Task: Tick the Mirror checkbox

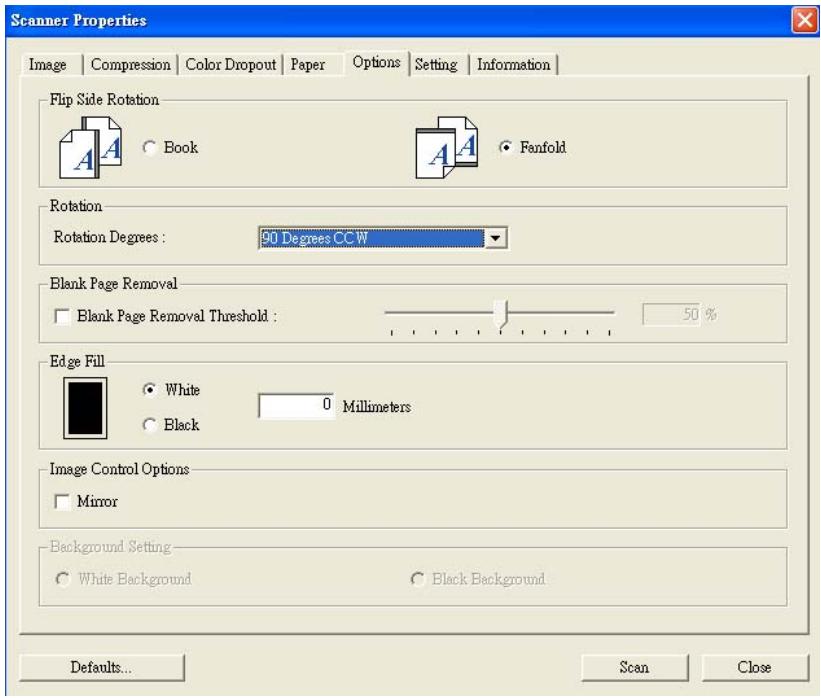Action: (62, 502)
